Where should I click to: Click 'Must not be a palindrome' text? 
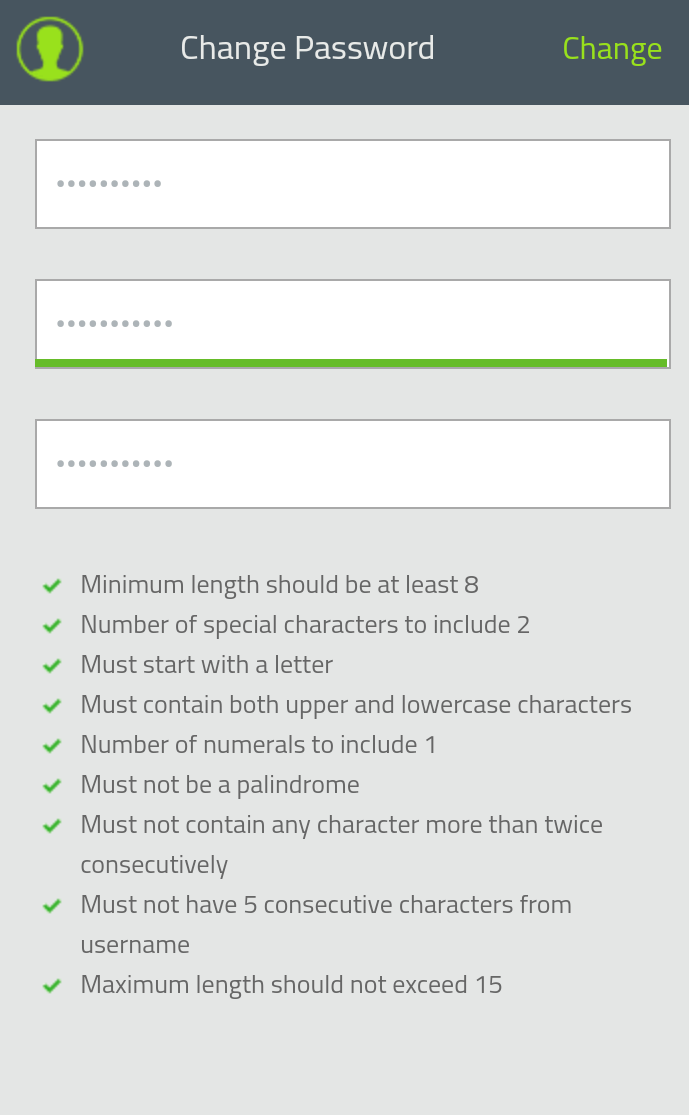[219, 785]
